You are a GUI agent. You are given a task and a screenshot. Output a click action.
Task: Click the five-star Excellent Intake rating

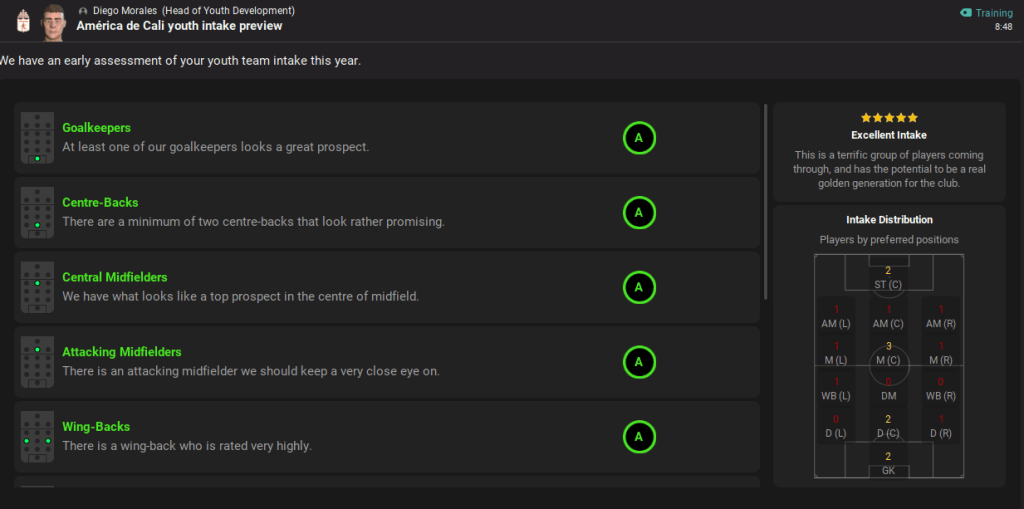(x=888, y=118)
